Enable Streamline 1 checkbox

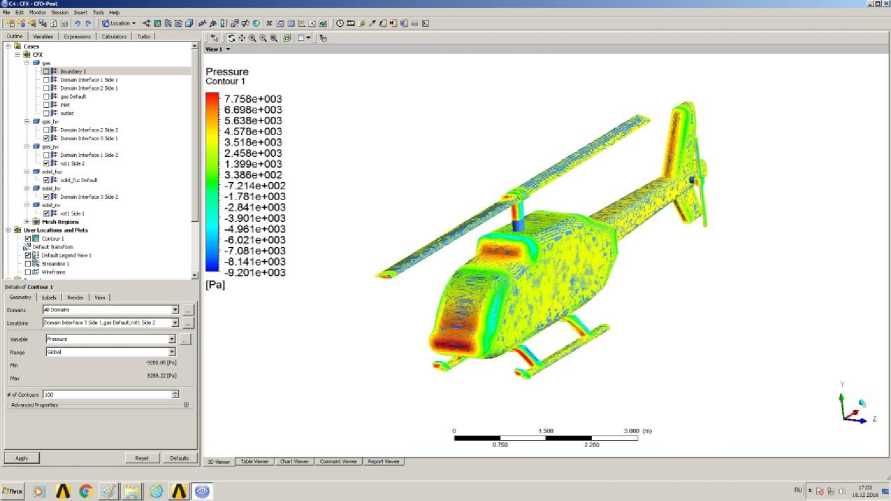(x=28, y=264)
